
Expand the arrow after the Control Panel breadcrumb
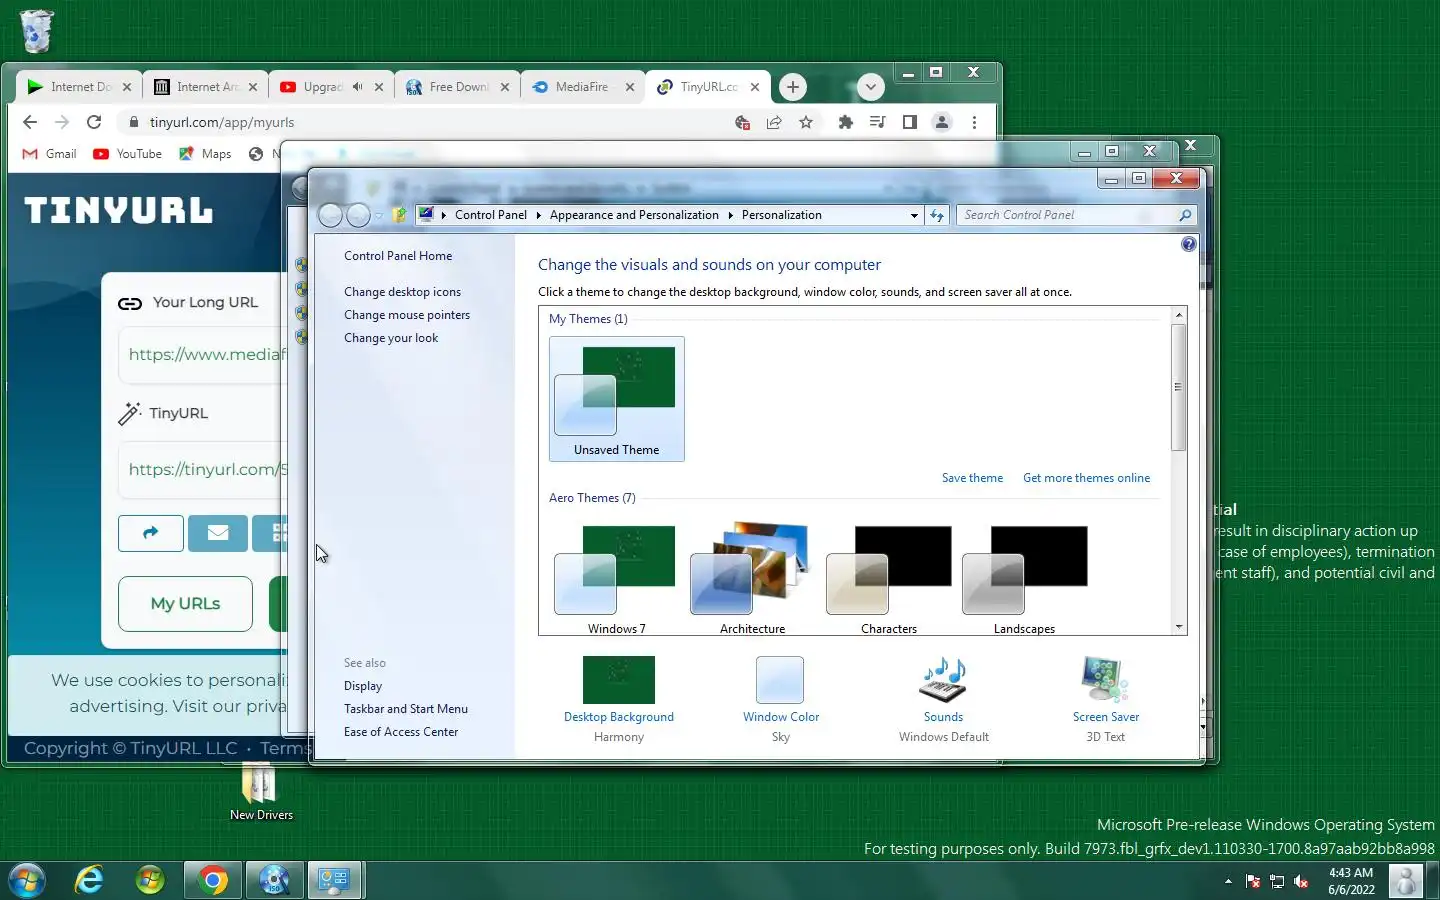click(x=538, y=215)
